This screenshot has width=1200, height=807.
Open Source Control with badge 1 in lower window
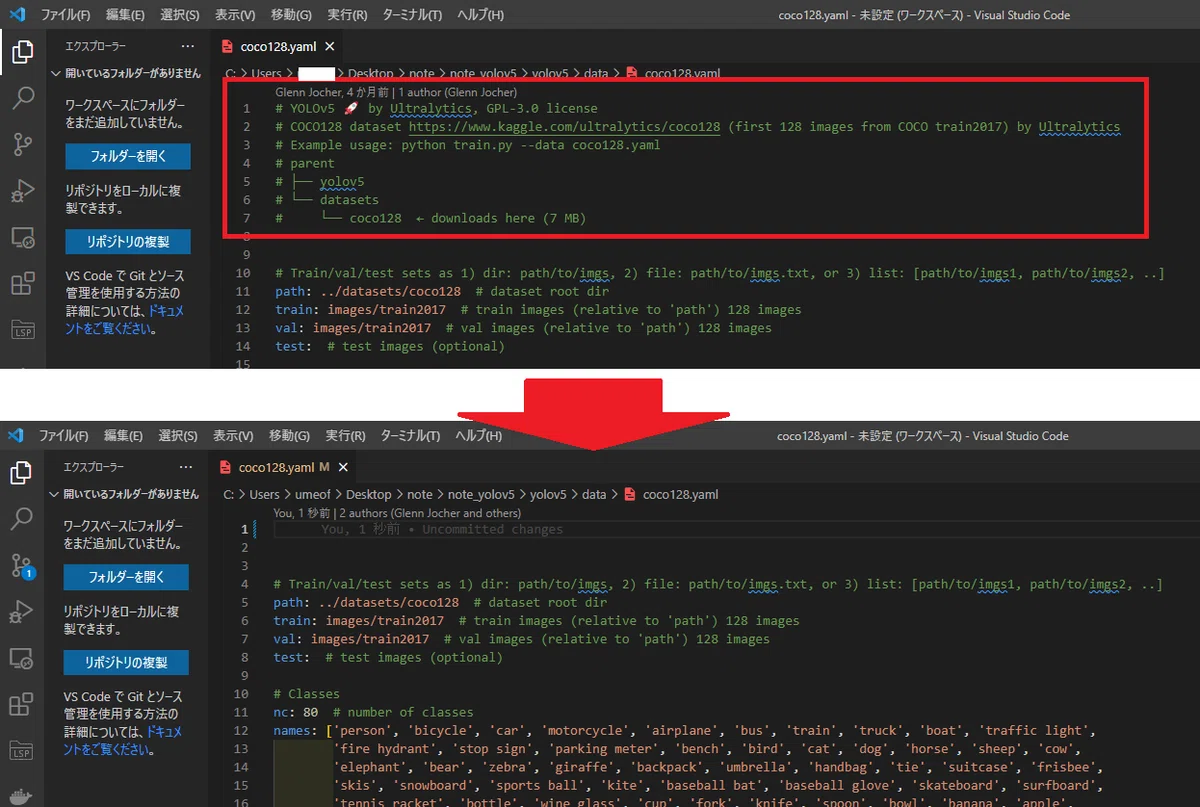(x=22, y=565)
